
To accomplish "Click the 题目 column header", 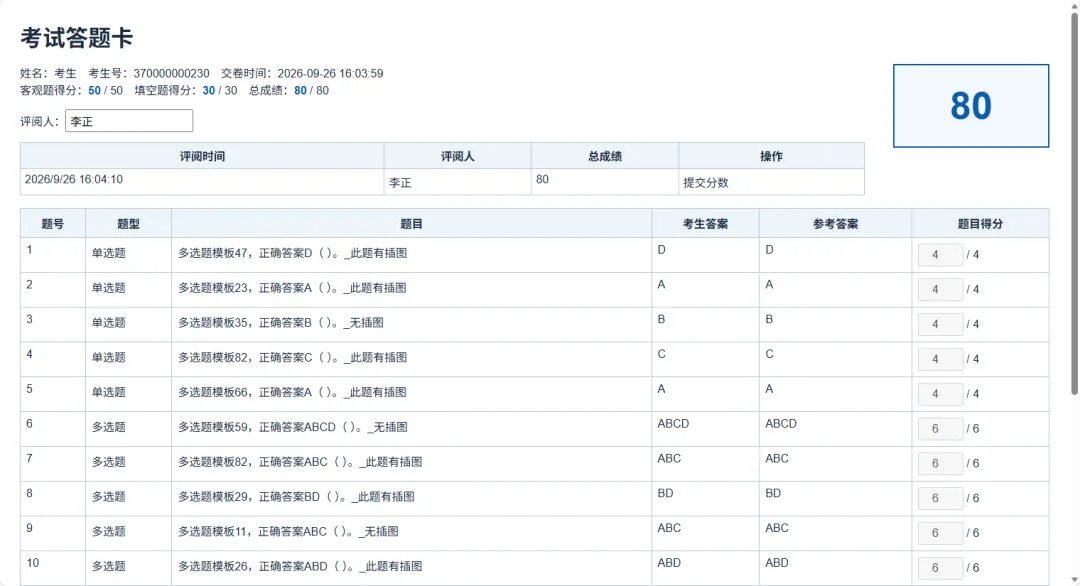I will click(411, 224).
